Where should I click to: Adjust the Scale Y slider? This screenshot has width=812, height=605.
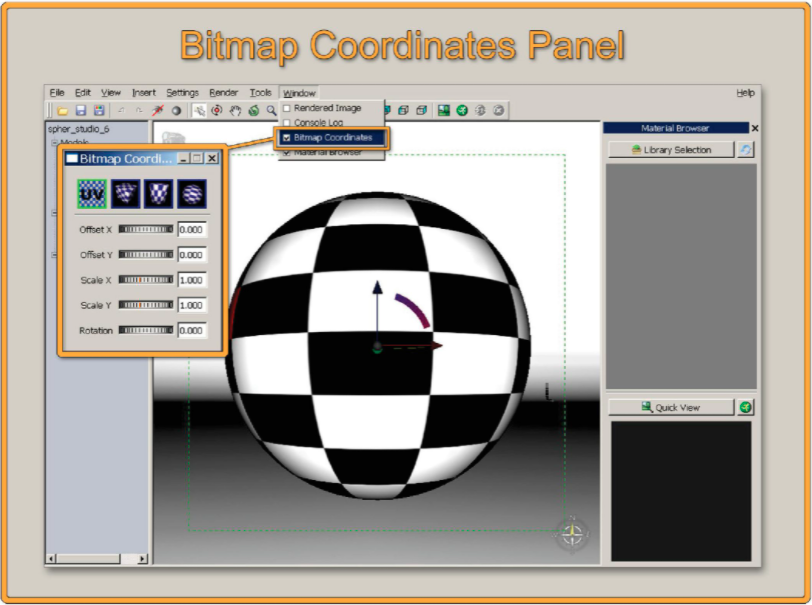146,305
